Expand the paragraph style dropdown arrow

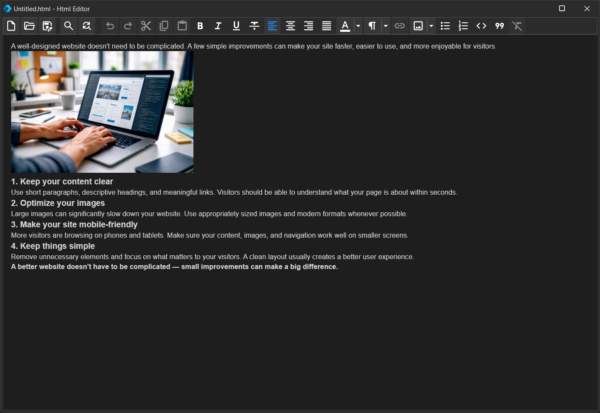coord(385,26)
